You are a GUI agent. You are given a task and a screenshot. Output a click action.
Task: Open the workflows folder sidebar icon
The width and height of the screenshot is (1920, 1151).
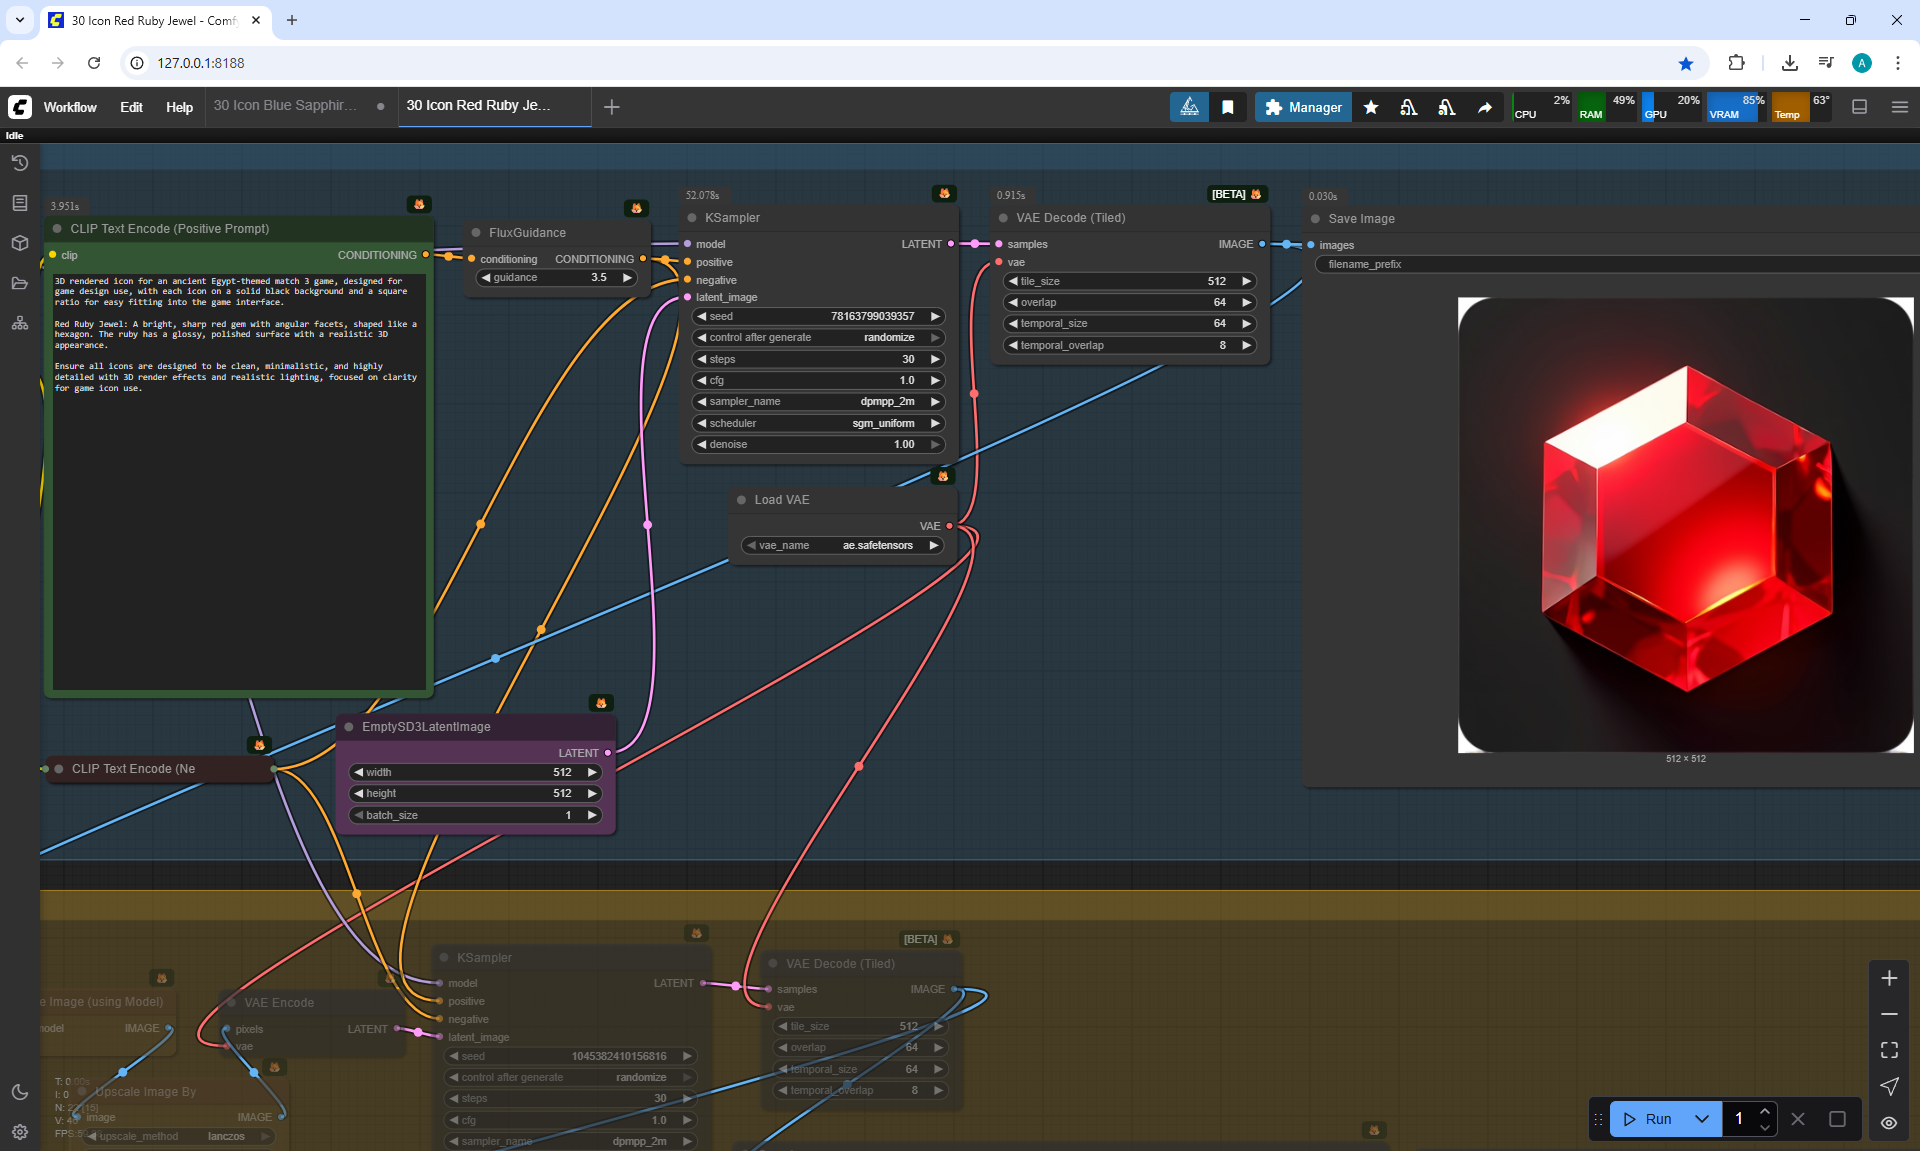coord(19,283)
